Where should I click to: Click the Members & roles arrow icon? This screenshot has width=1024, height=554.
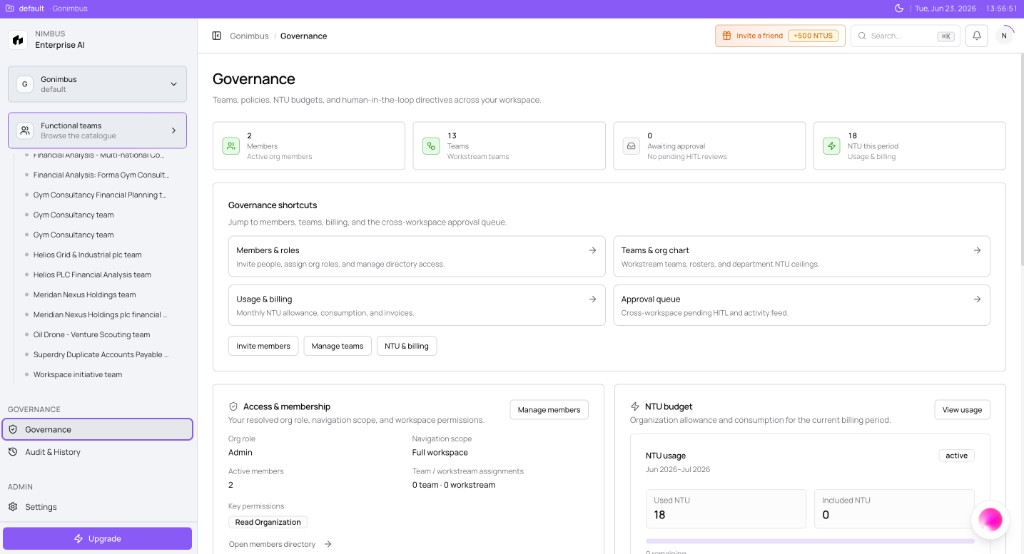[592, 250]
